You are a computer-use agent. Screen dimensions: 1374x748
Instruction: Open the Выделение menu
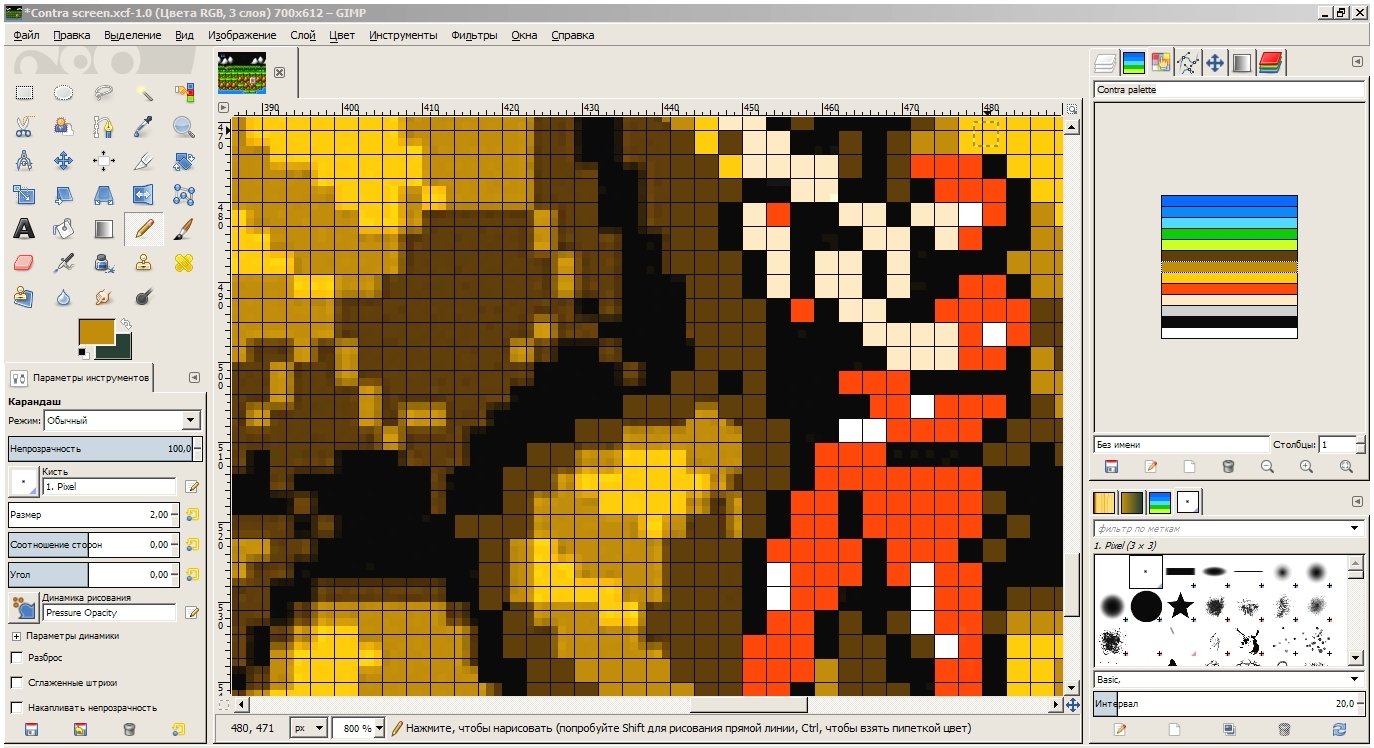pos(132,35)
